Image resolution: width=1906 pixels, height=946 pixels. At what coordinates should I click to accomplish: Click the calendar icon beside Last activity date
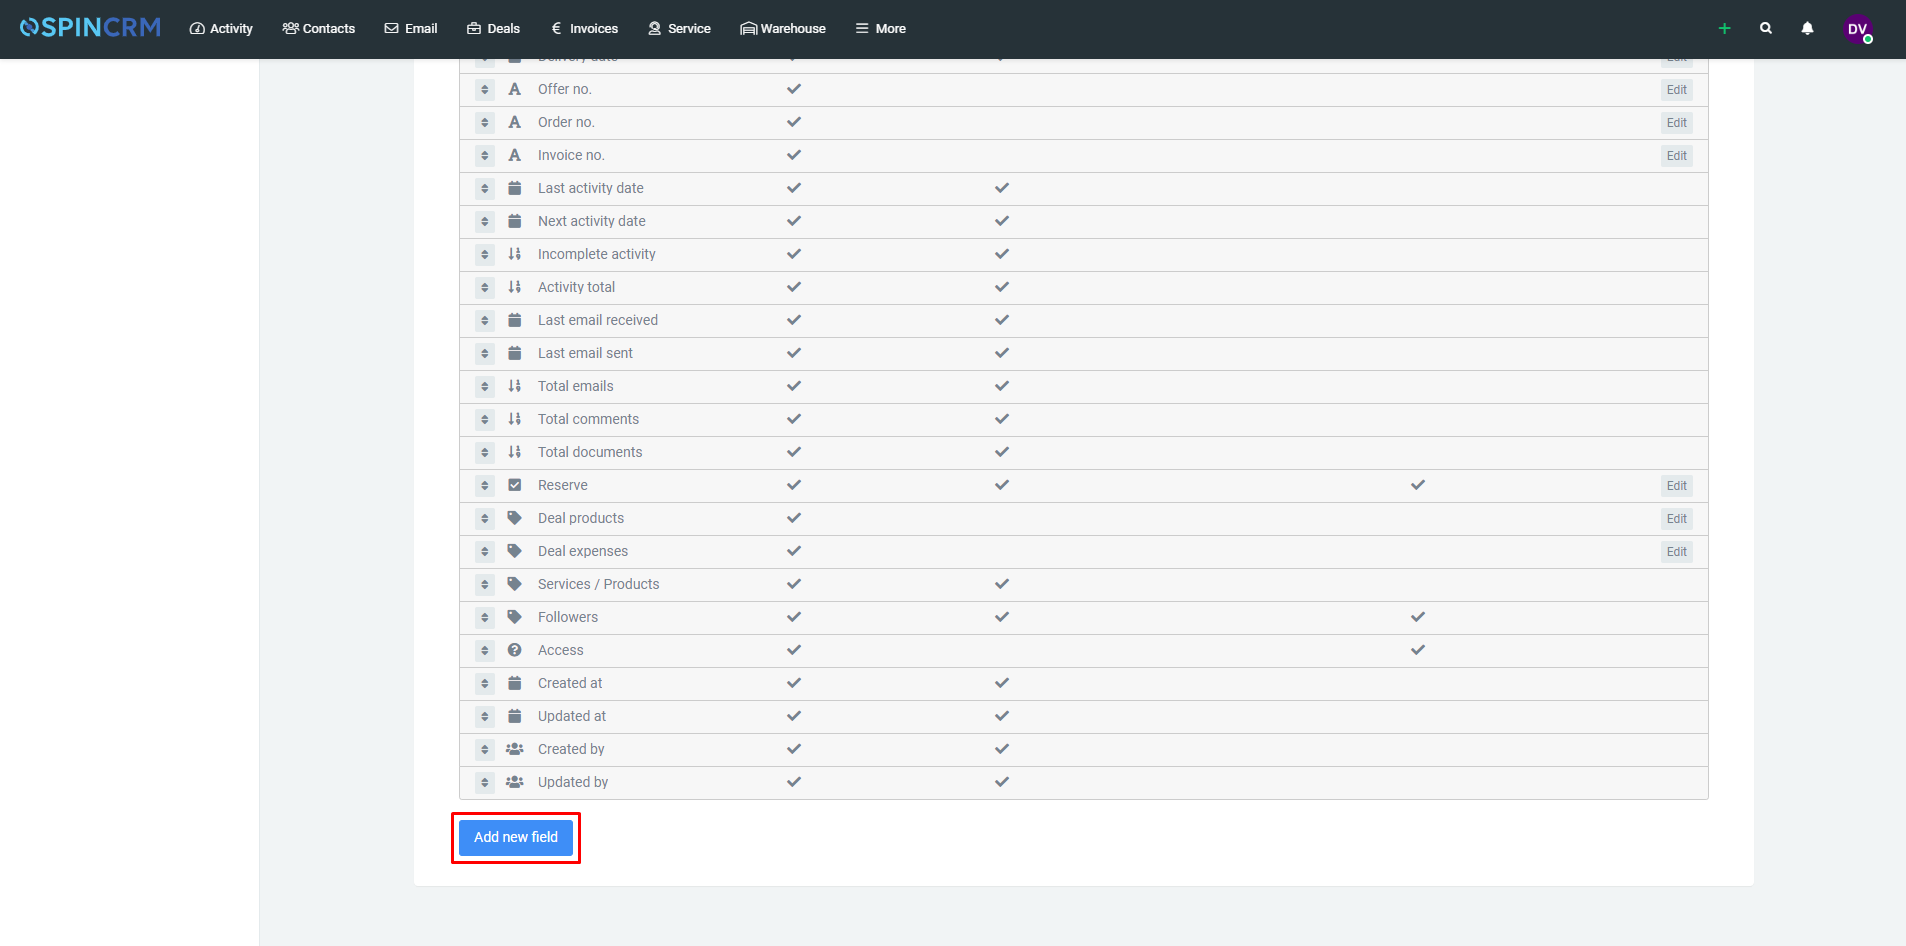[515, 188]
